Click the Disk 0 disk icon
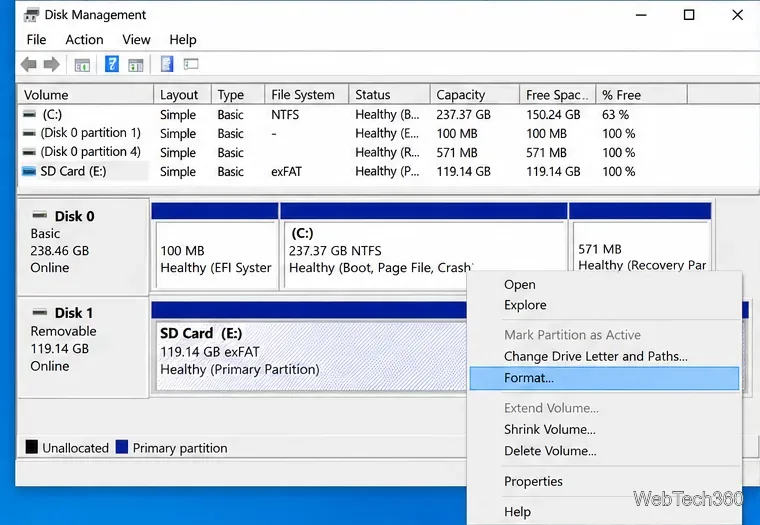This screenshot has height=525, width=760. point(40,215)
